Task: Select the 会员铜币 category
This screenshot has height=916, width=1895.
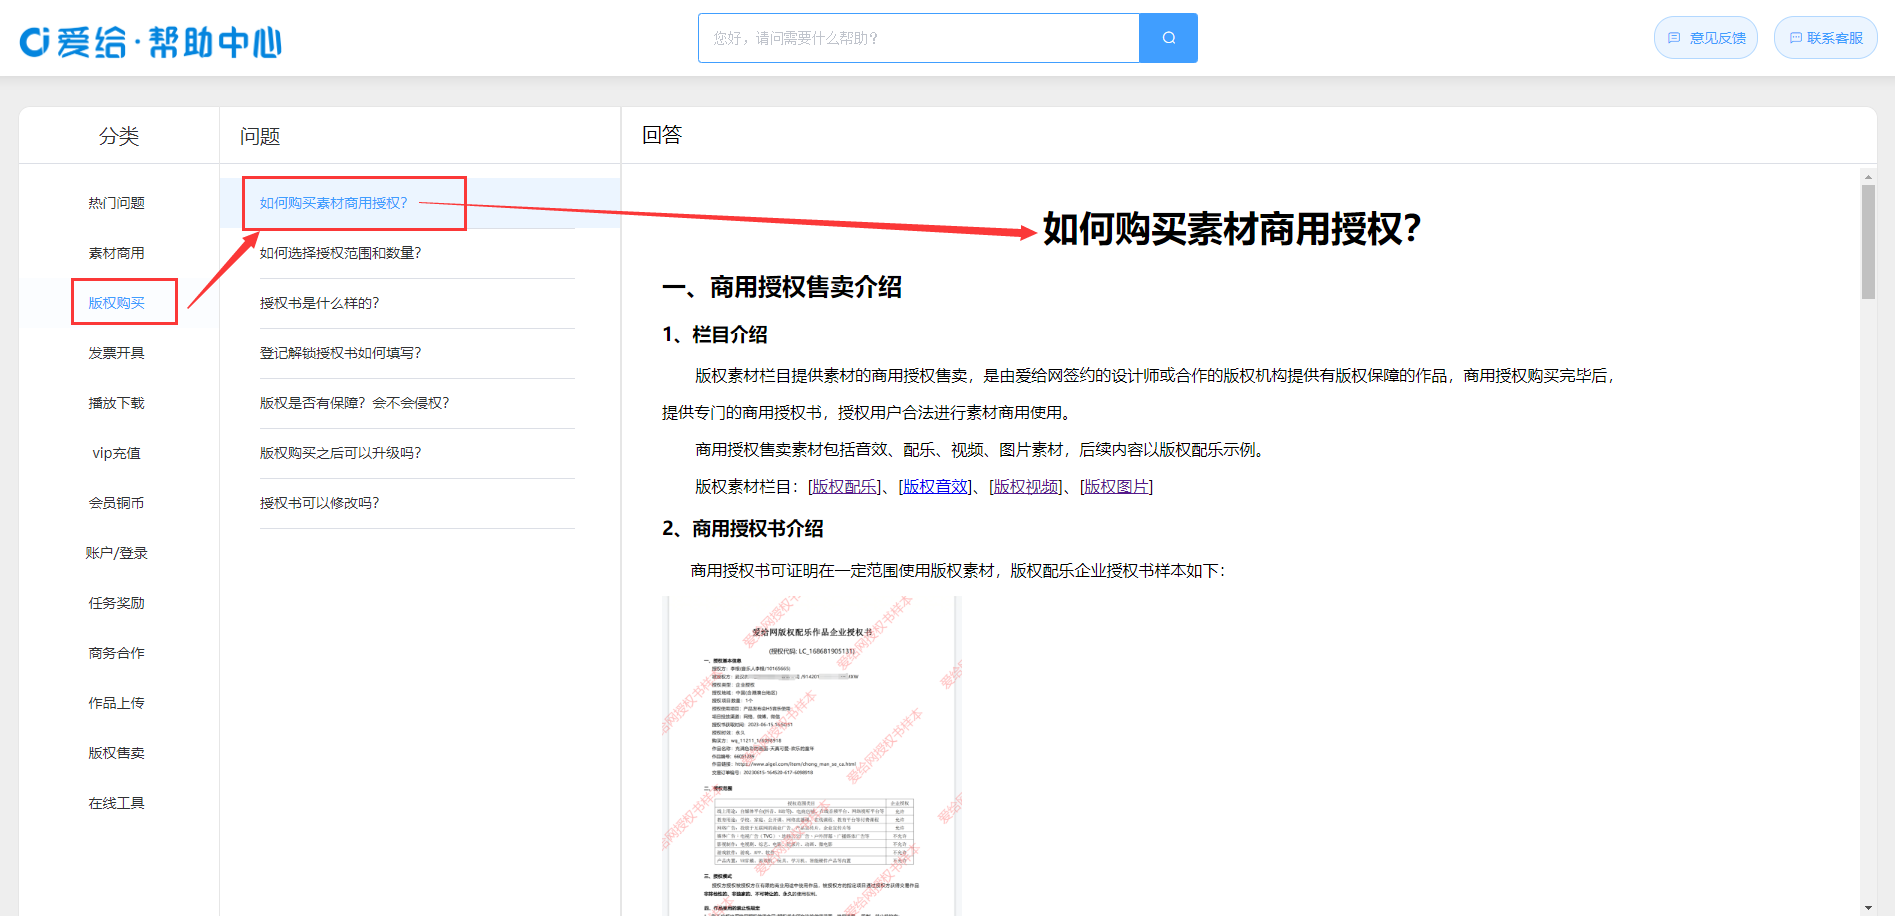Action: [117, 503]
